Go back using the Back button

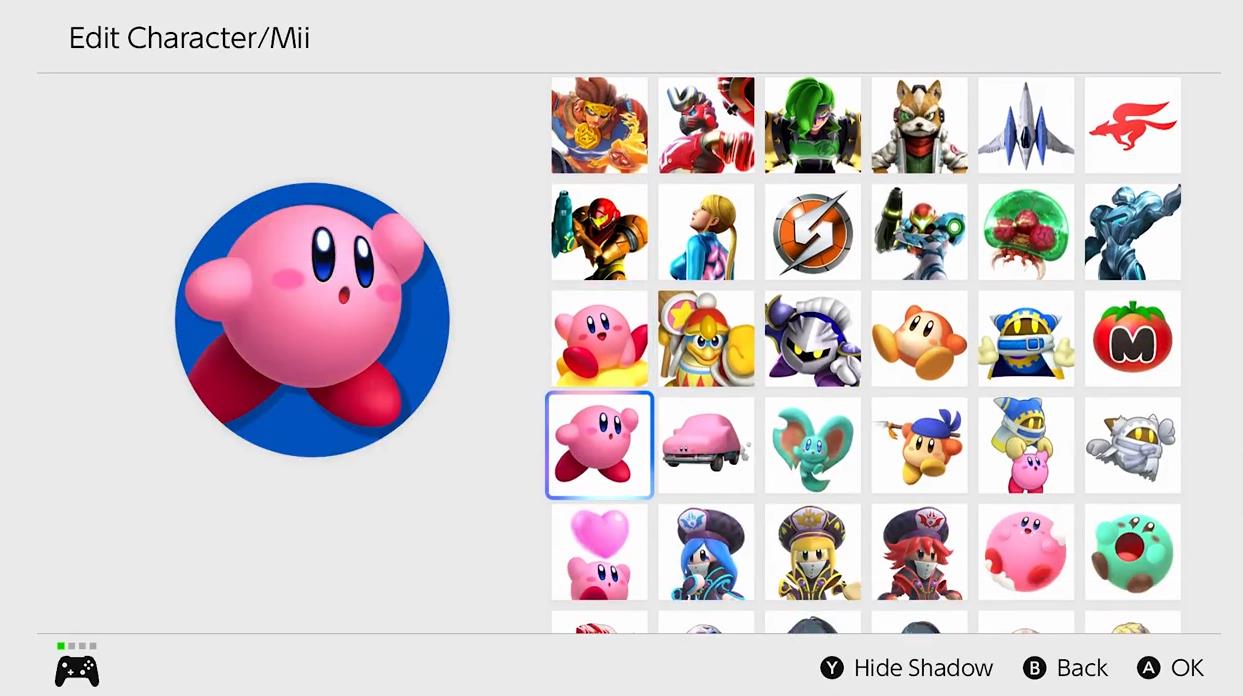pos(1066,668)
